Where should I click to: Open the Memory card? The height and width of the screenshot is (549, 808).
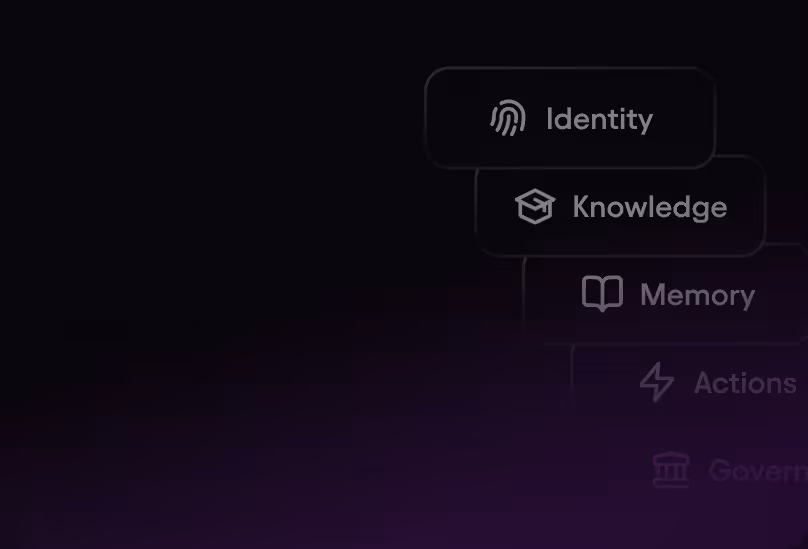(665, 296)
